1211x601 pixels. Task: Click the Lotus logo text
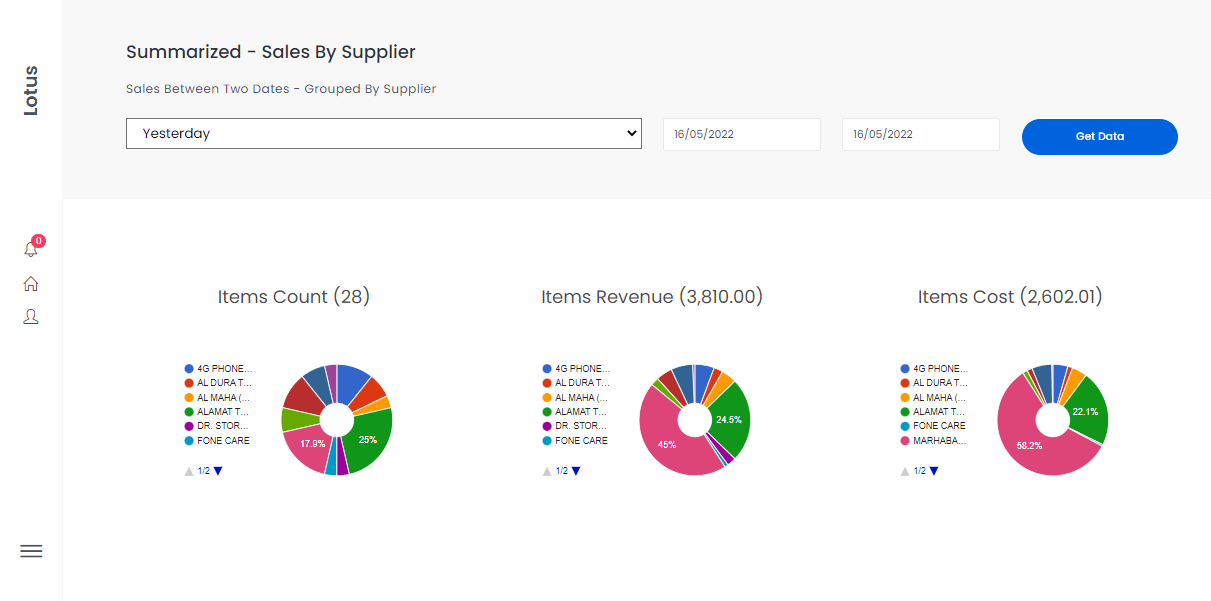tap(31, 91)
